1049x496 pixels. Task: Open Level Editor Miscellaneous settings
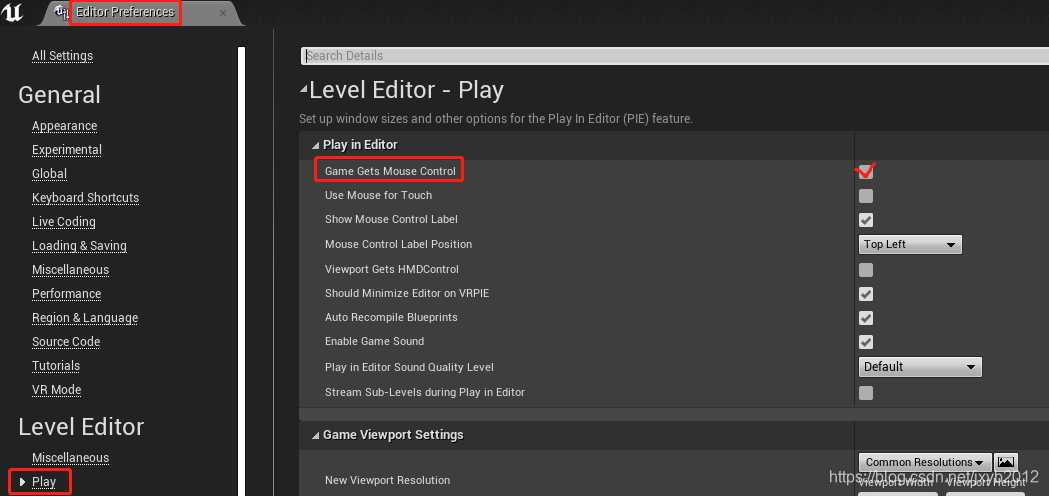coord(70,458)
